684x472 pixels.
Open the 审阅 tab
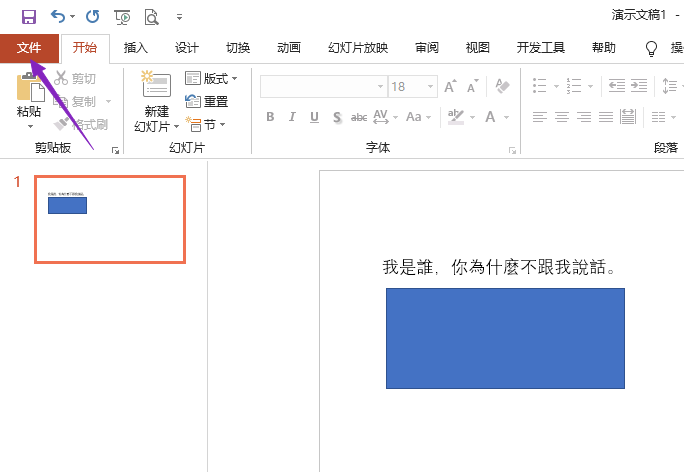427,48
